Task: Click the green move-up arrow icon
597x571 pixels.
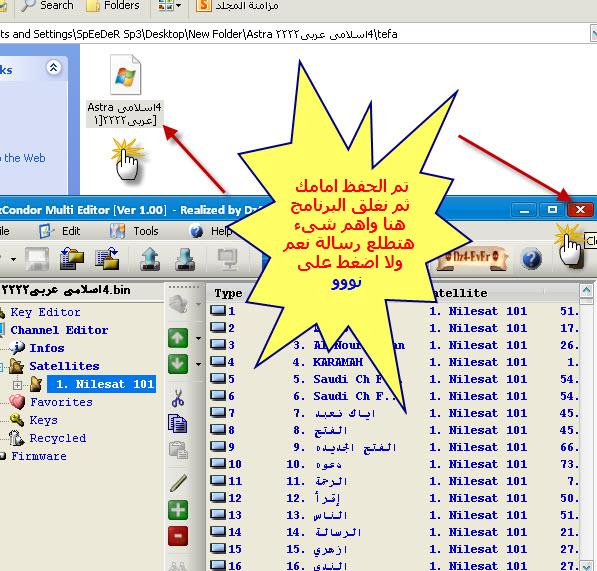Action: (x=178, y=338)
